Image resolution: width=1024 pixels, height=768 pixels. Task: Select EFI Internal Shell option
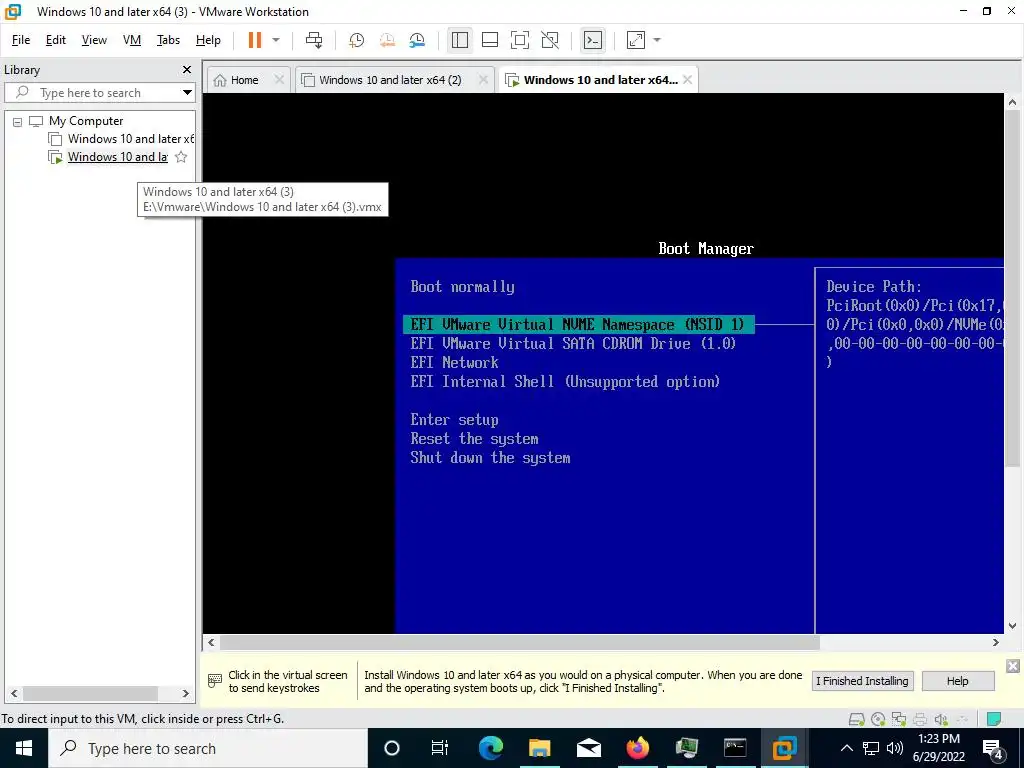[565, 381]
